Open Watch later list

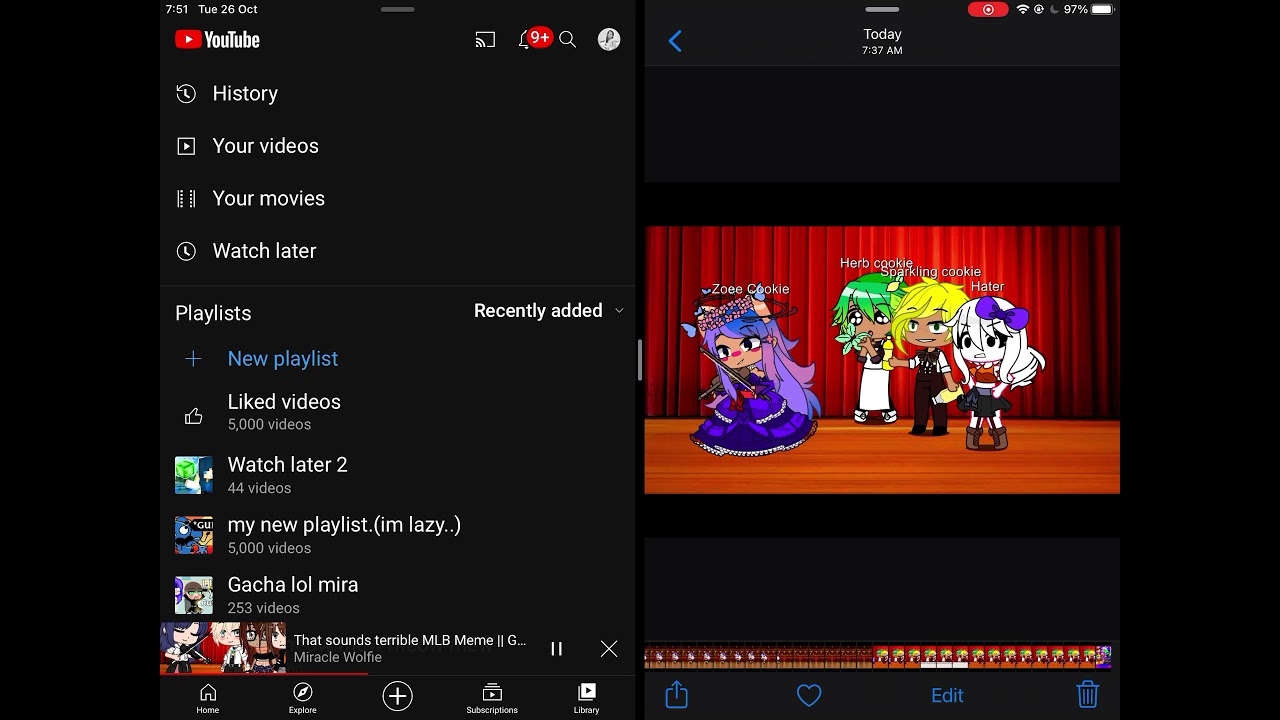[x=397, y=251]
